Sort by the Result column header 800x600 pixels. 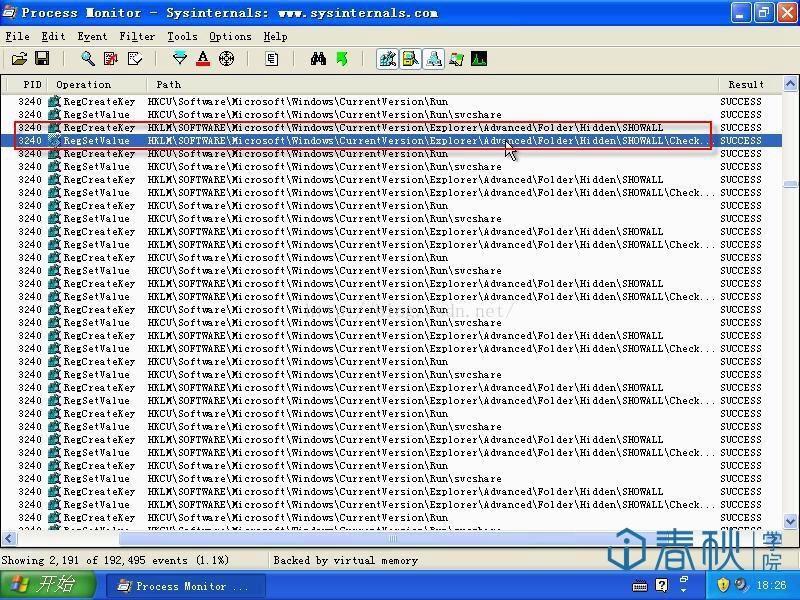point(749,85)
